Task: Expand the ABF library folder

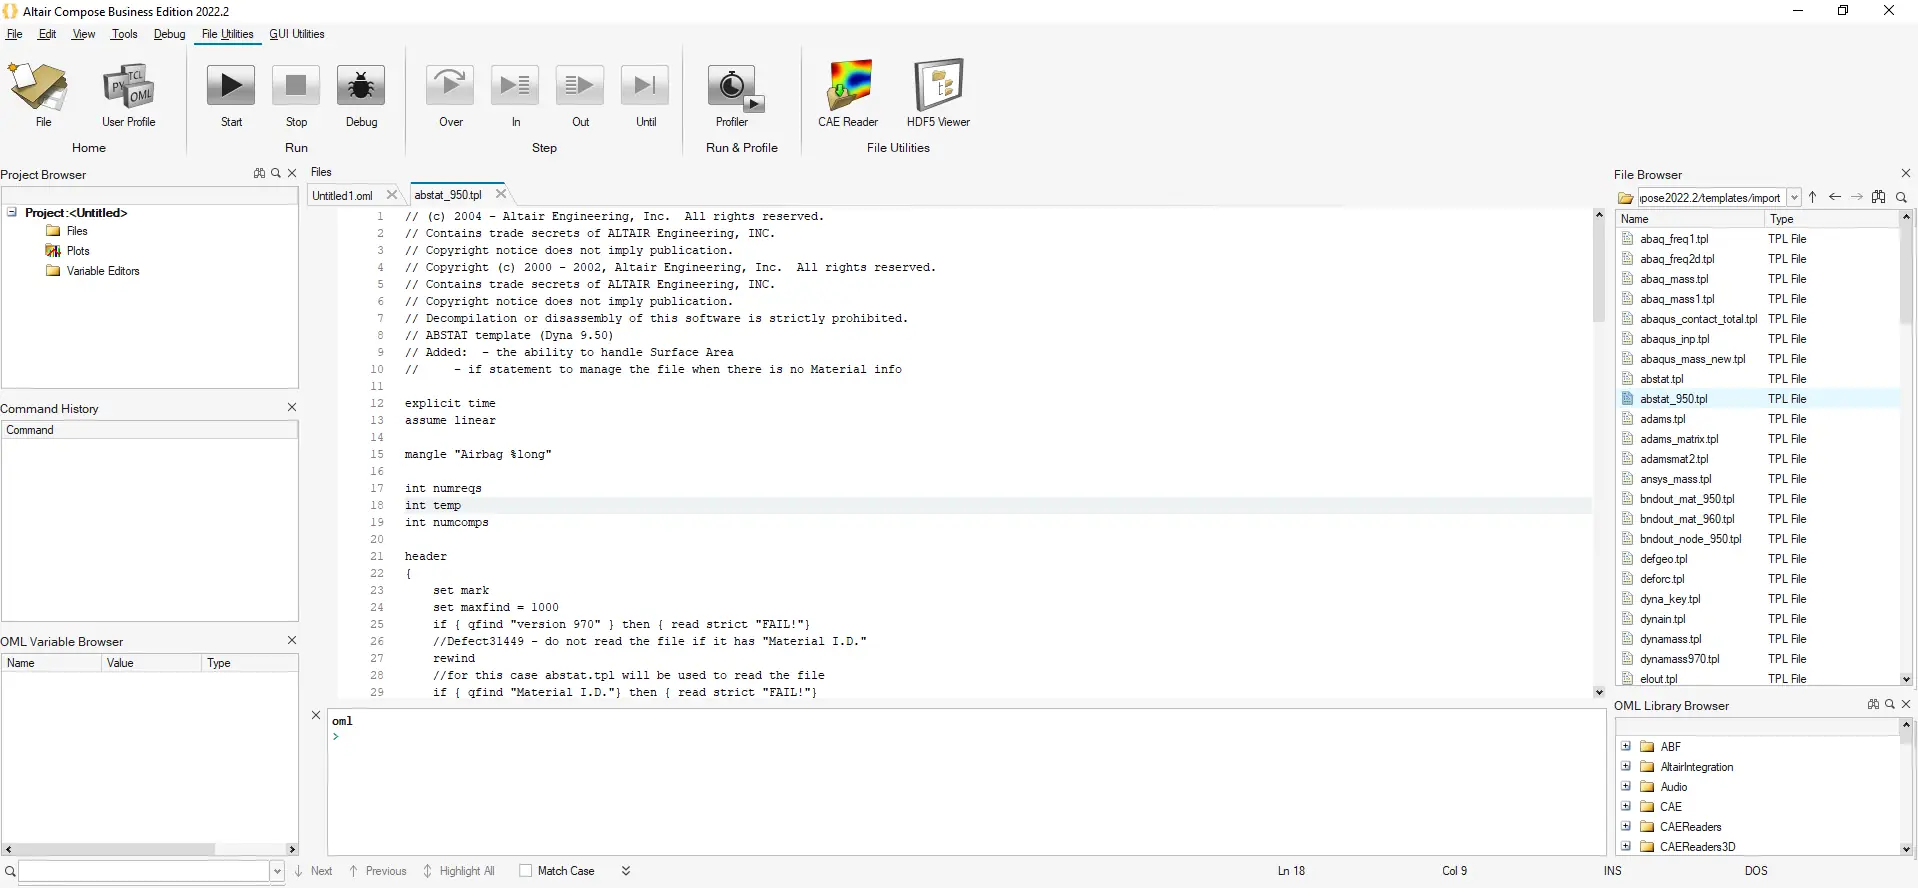Action: [1626, 746]
